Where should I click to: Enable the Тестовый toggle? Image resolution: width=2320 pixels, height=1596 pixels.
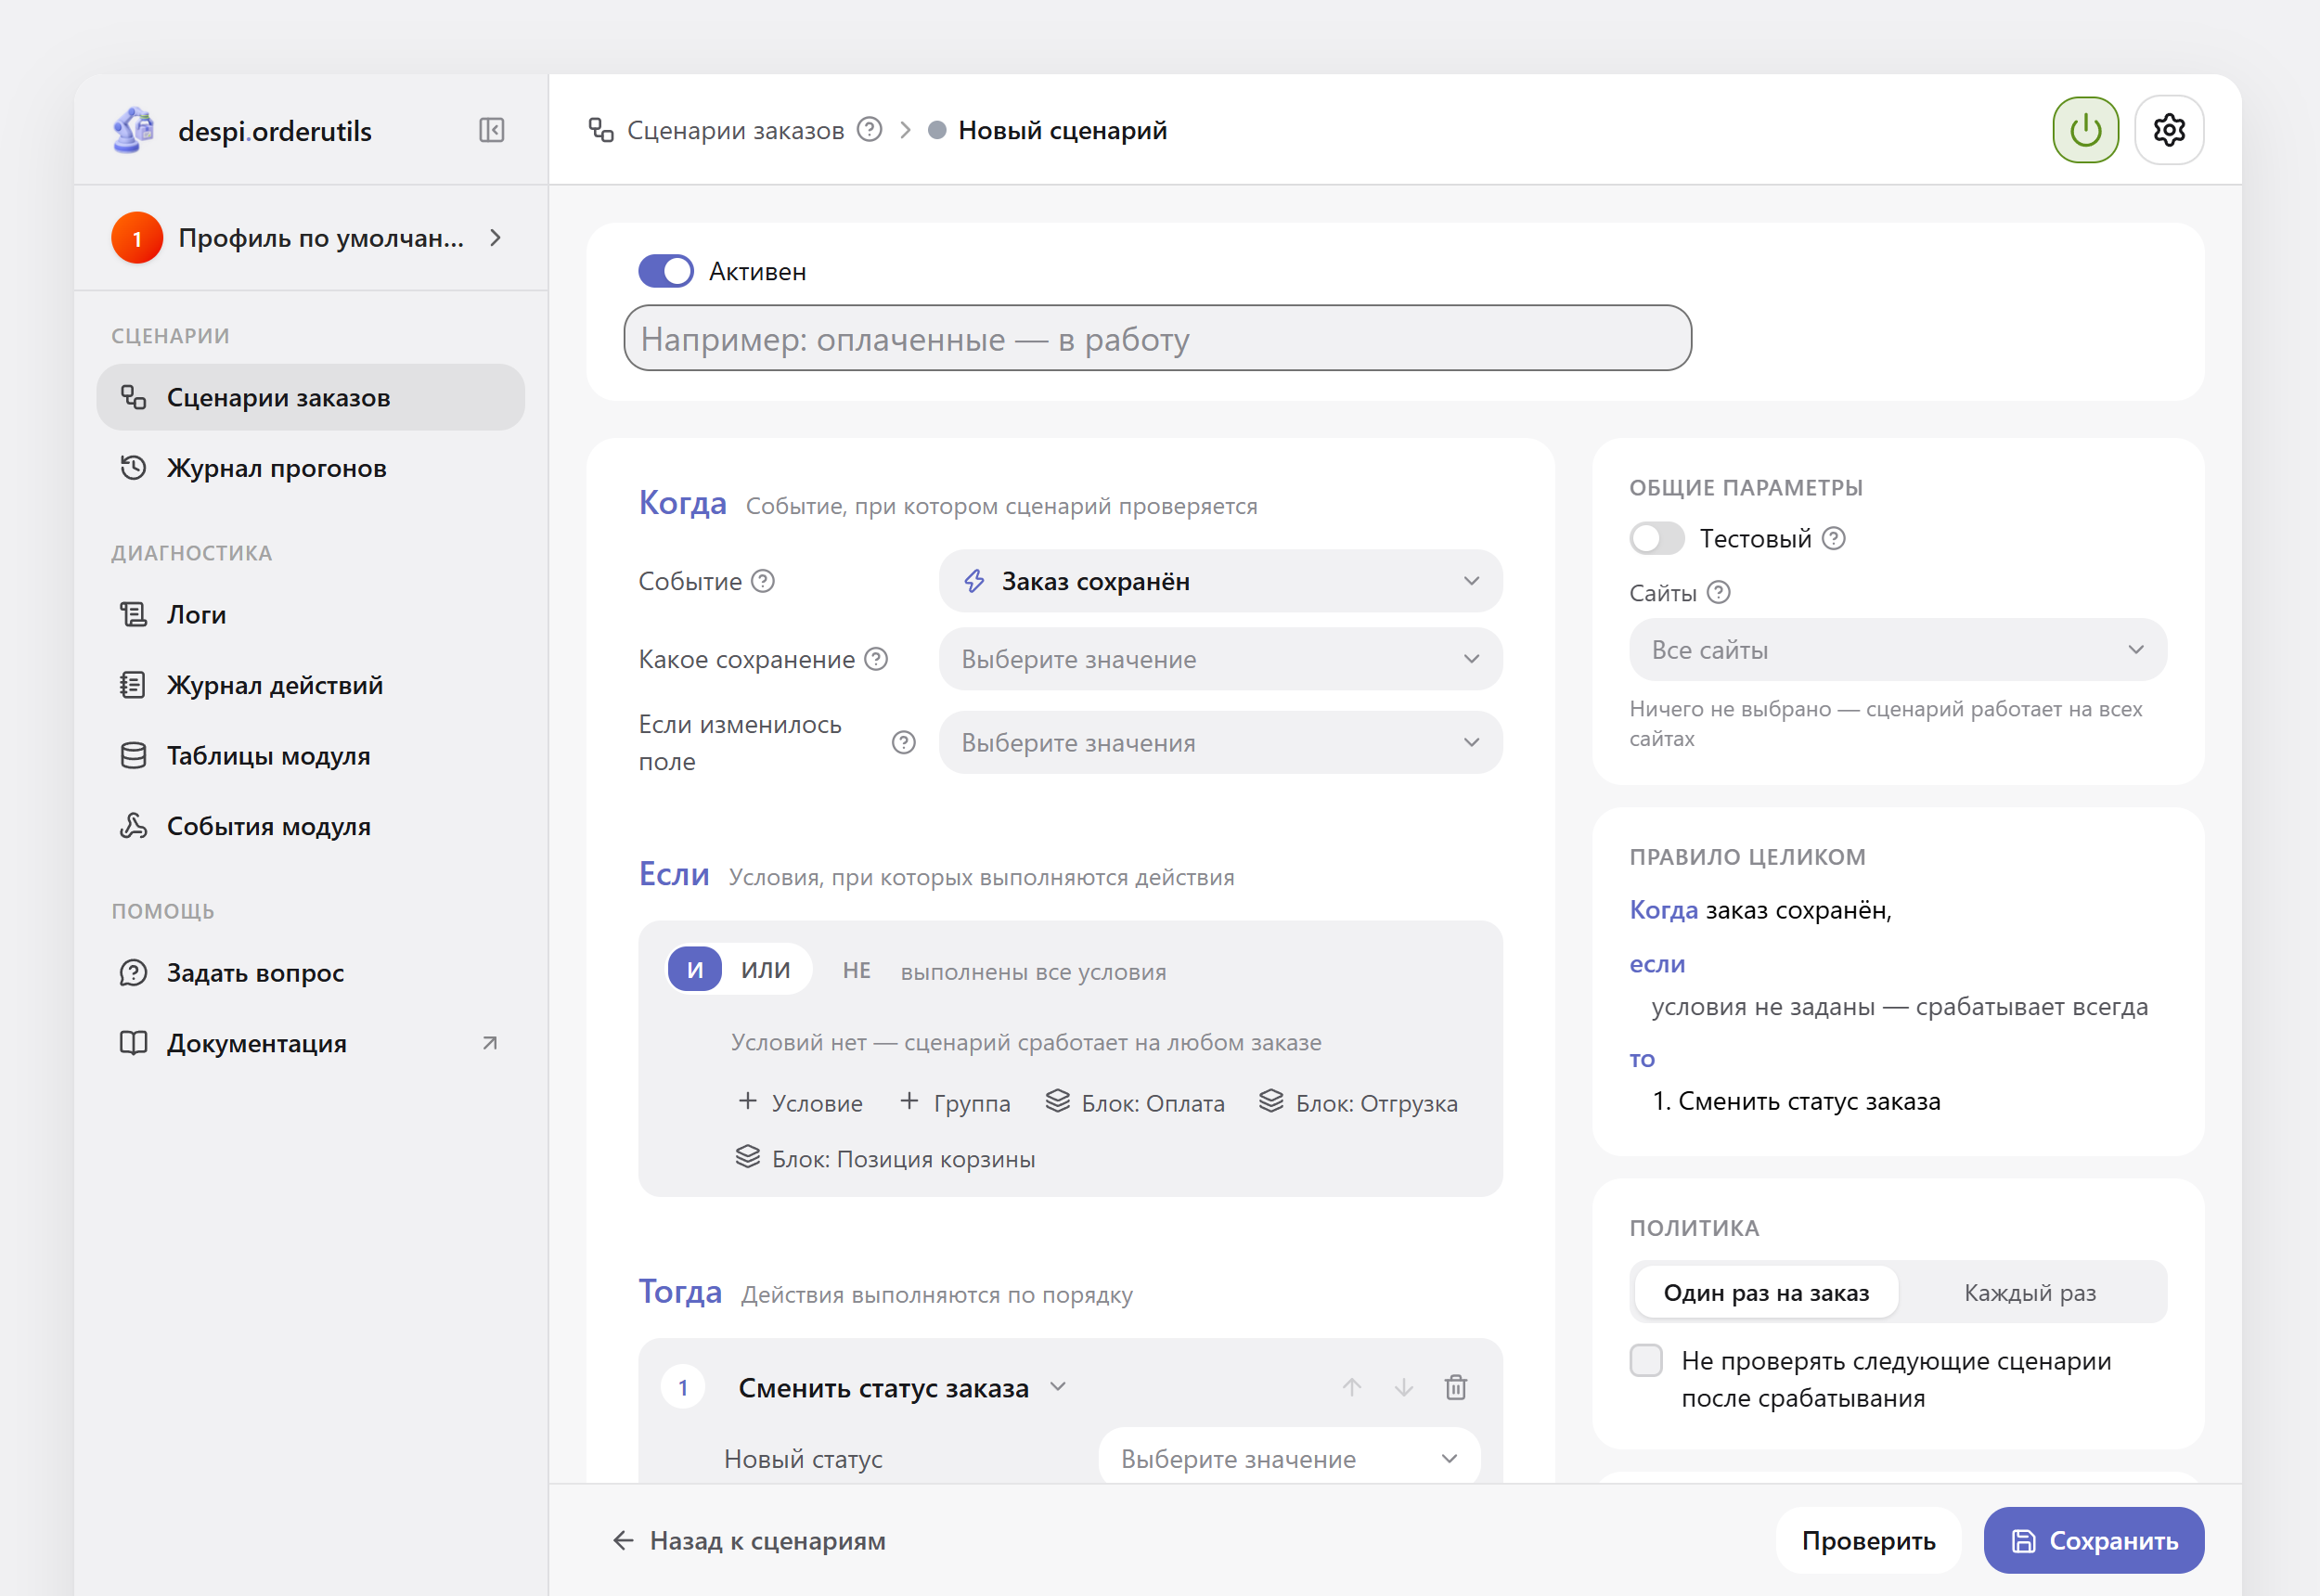coord(1657,538)
